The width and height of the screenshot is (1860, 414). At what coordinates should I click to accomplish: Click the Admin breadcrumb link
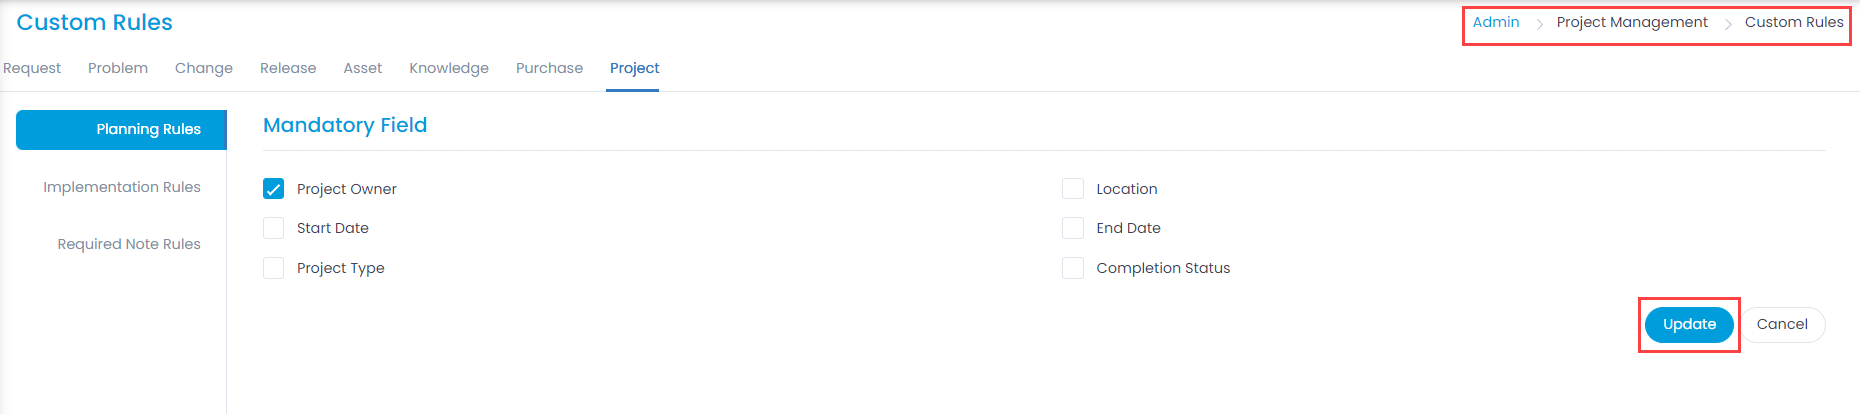[1496, 22]
